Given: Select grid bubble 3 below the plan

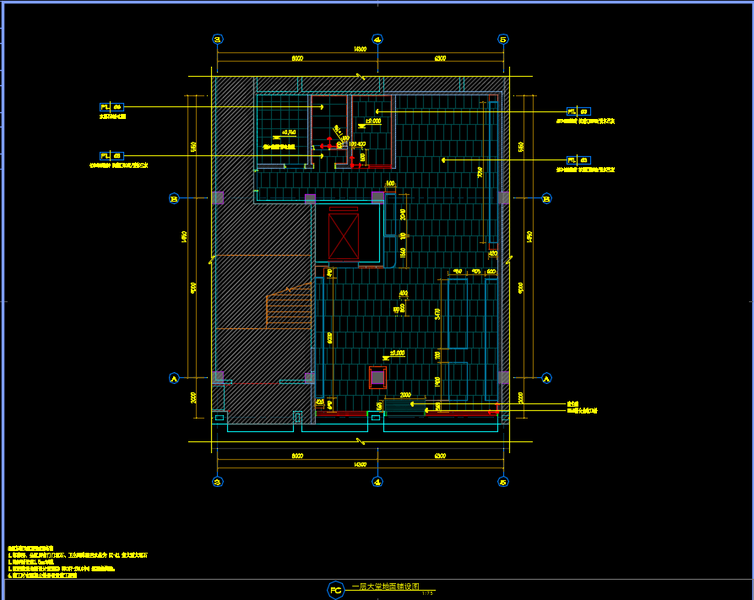Looking at the screenshot, I should (x=218, y=482).
